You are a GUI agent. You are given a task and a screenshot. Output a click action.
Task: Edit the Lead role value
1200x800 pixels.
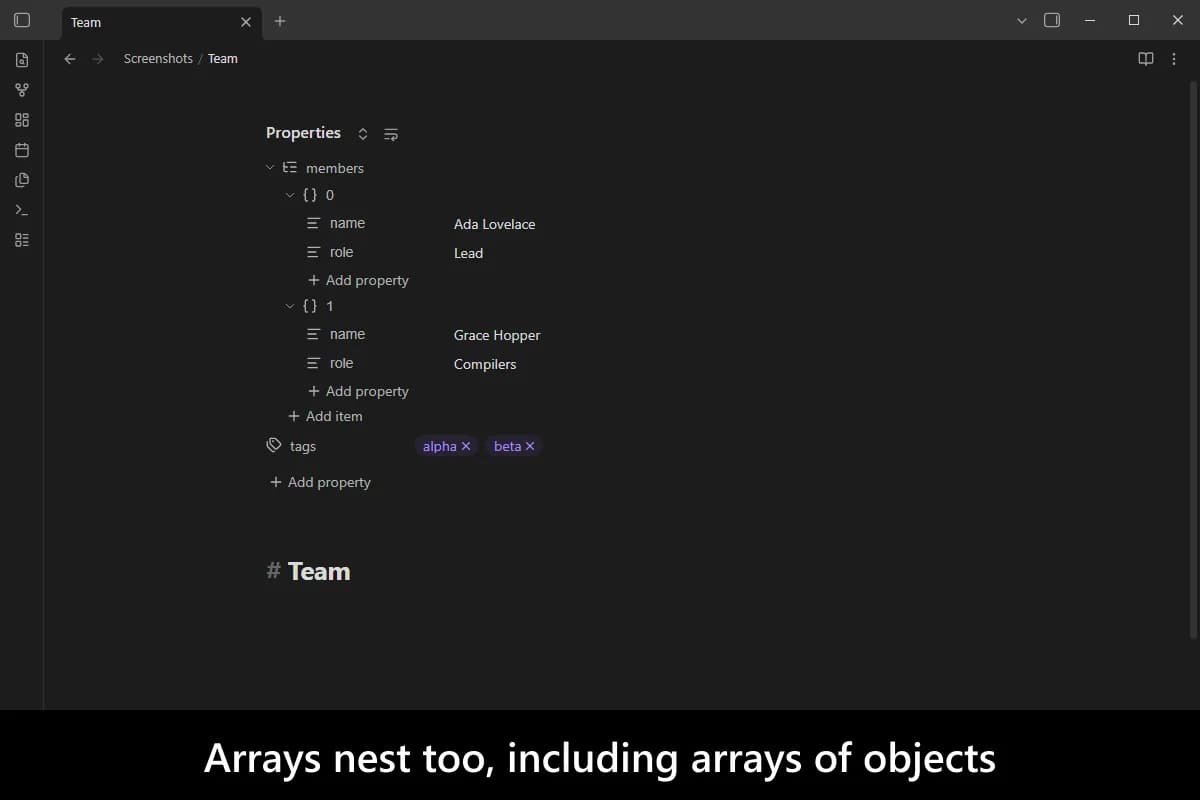pos(468,253)
